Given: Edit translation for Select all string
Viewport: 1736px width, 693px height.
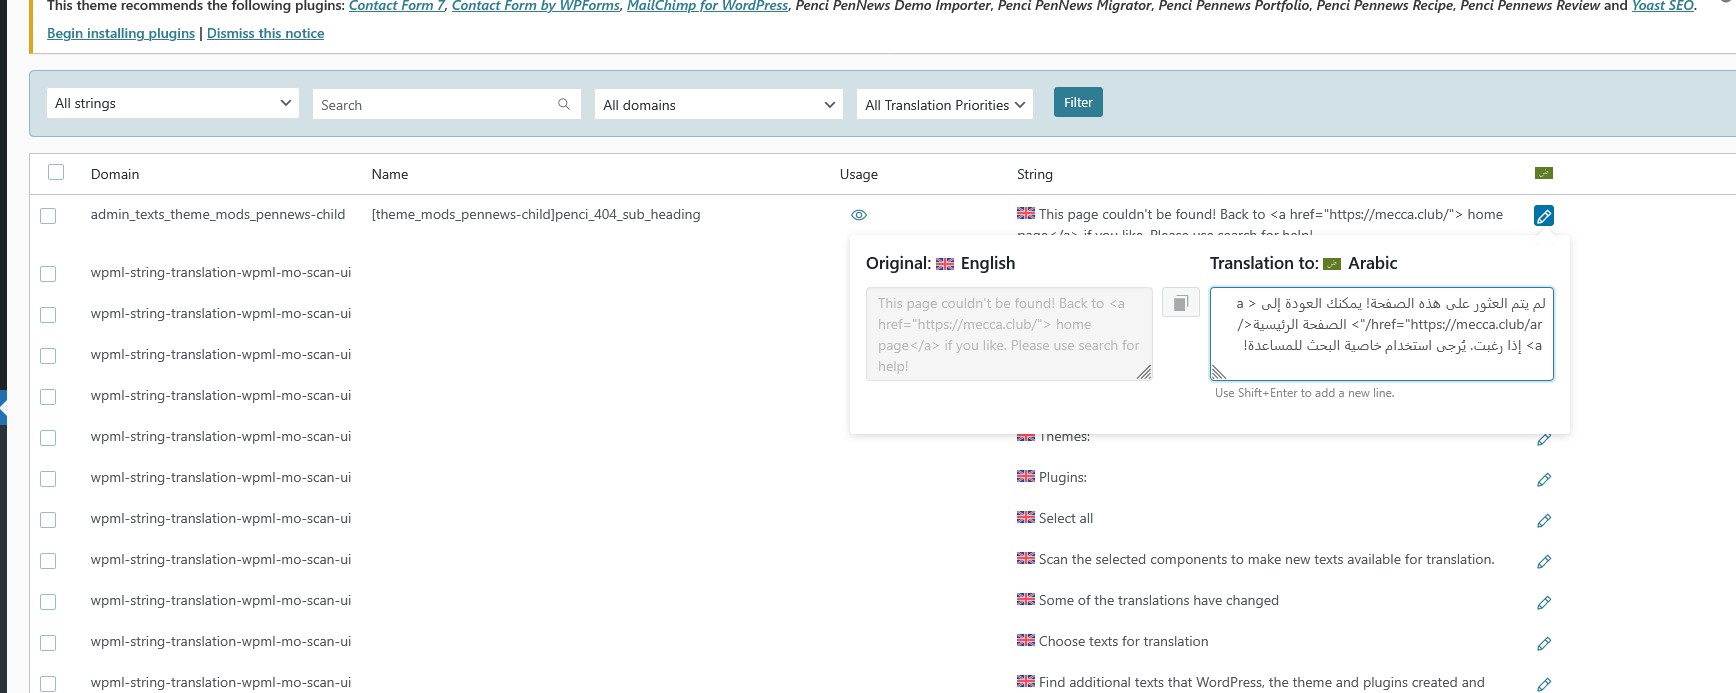Looking at the screenshot, I should (x=1543, y=521).
